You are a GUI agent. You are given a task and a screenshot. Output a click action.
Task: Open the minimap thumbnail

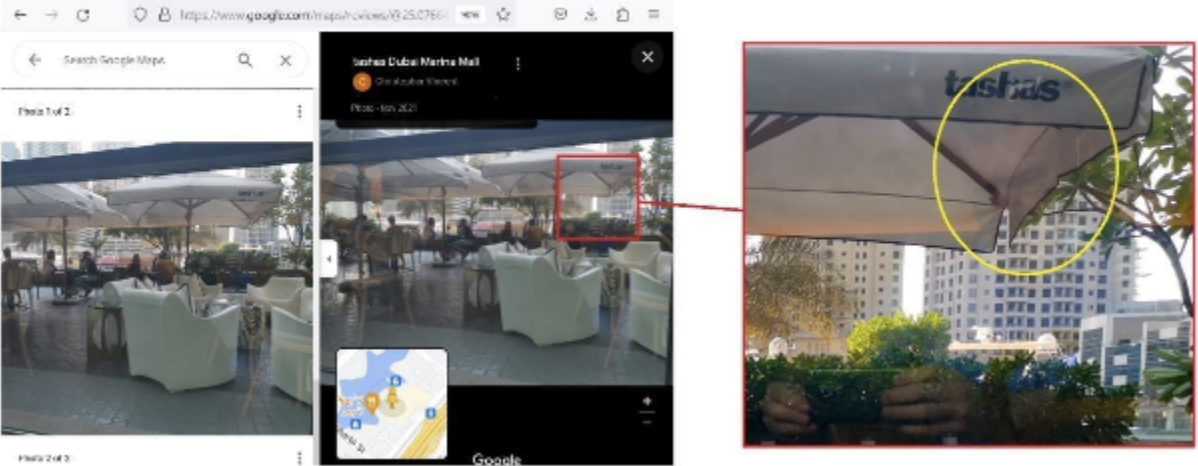[x=392, y=403]
